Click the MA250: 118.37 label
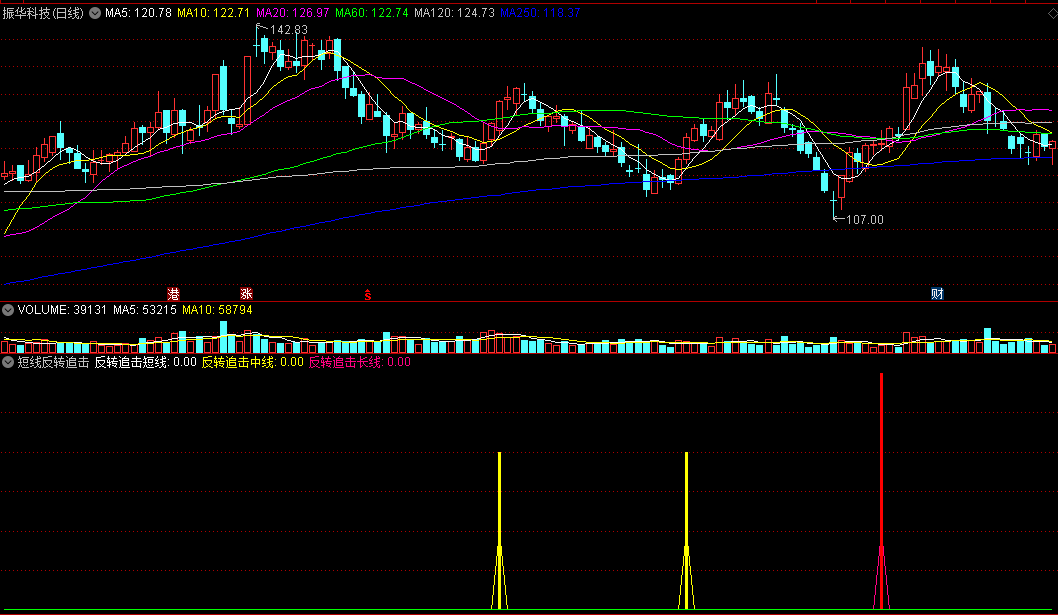1058x615 pixels. coord(540,13)
